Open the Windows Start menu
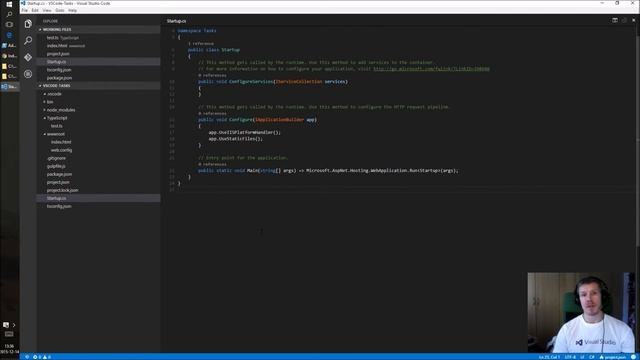Image resolution: width=640 pixels, height=360 pixels. (x=9, y=4)
